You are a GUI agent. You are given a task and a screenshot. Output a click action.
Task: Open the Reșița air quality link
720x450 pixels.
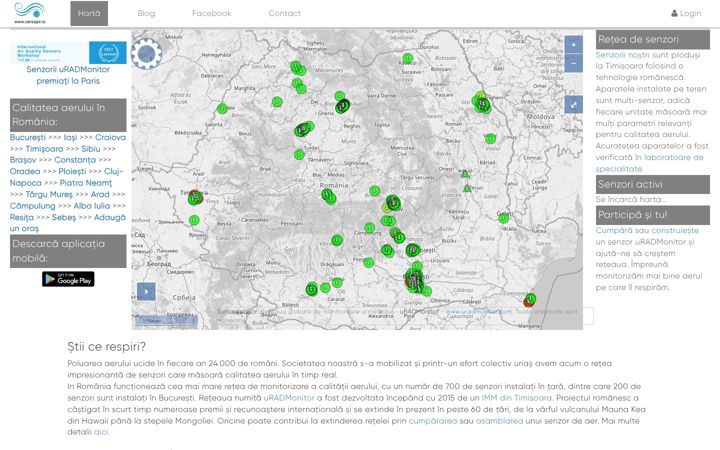[22, 217]
